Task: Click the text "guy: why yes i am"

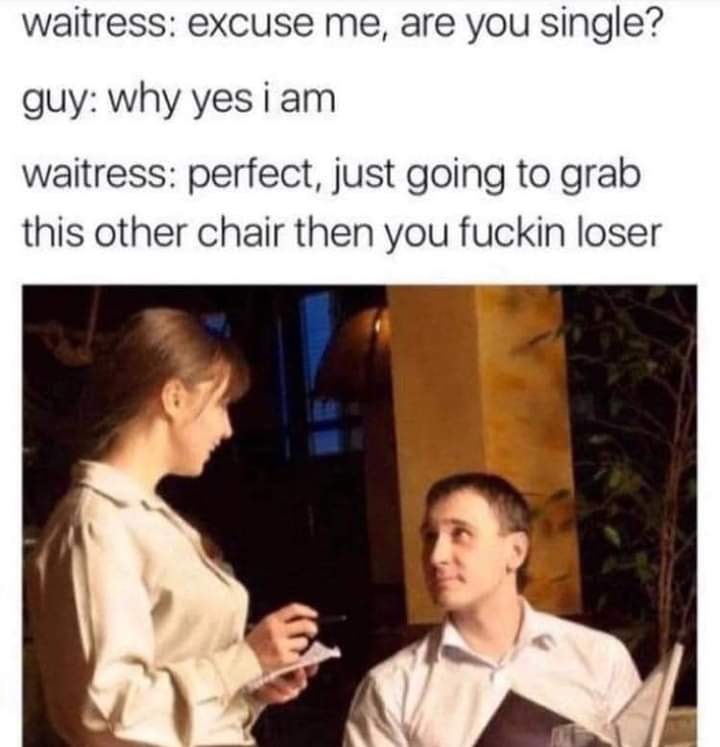Action: [x=180, y=103]
